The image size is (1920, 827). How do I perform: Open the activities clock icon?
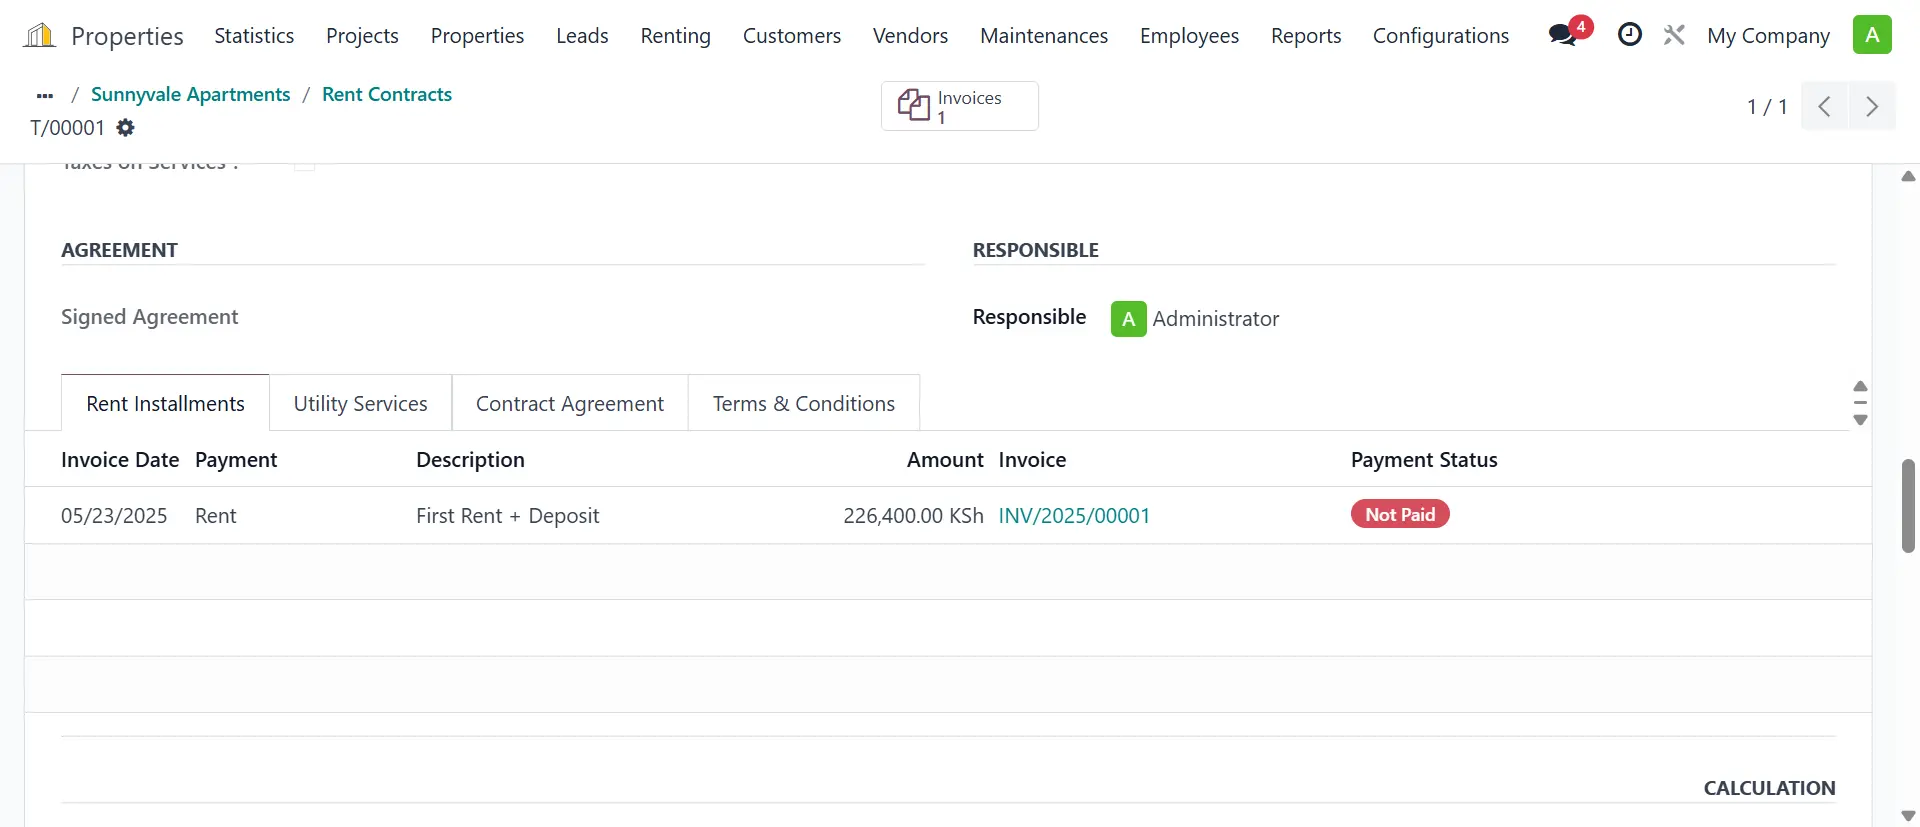click(x=1630, y=35)
